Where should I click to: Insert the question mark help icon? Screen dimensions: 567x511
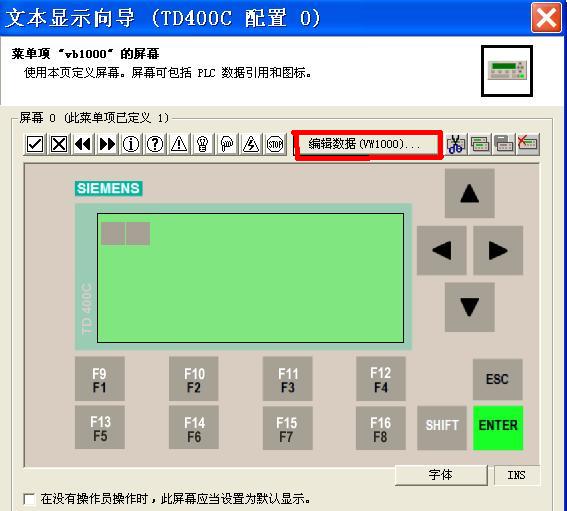155,144
